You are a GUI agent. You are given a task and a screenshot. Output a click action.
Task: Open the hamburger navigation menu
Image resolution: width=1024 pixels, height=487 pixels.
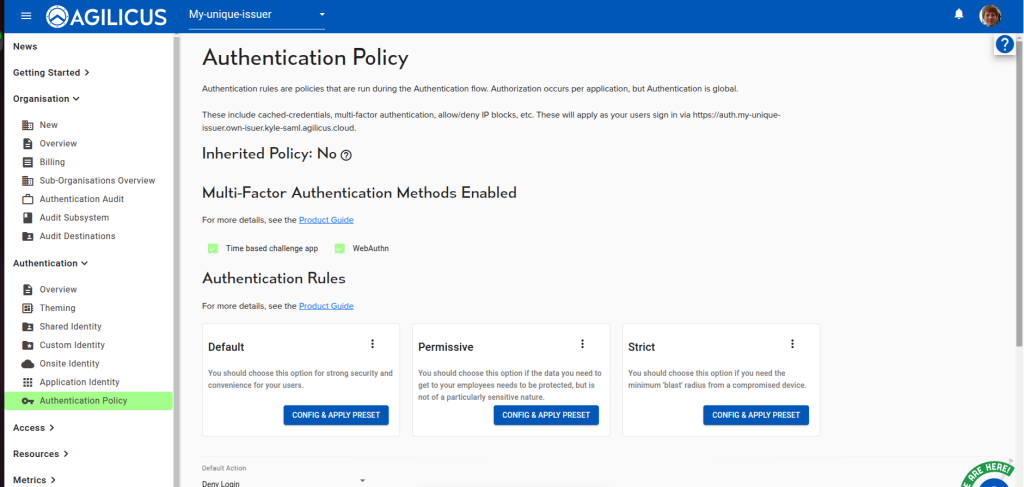click(x=26, y=15)
